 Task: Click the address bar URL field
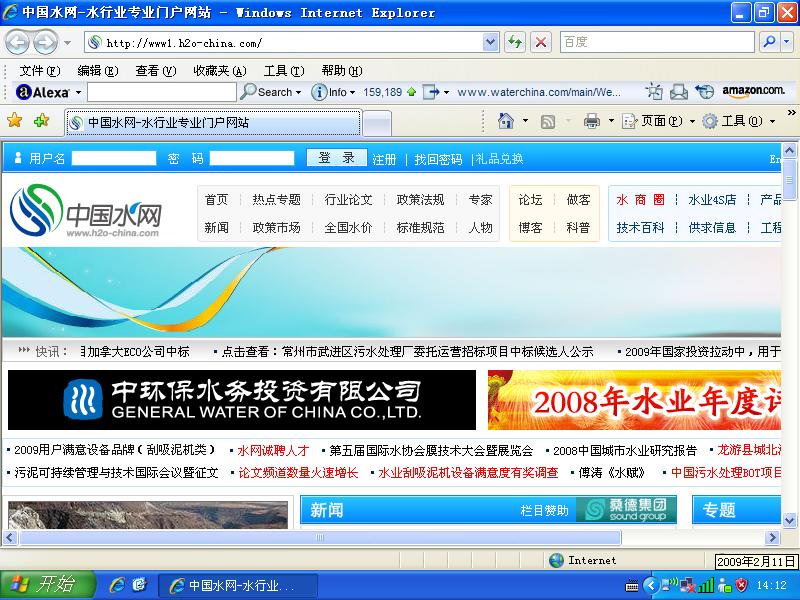[x=285, y=42]
